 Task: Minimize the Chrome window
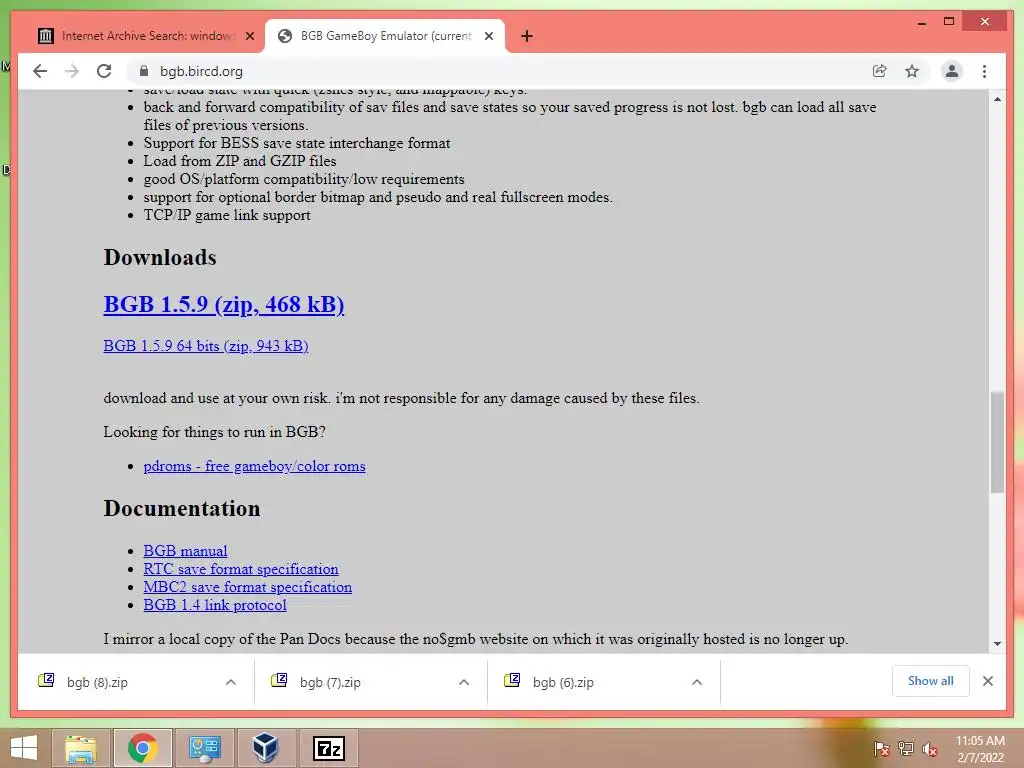[921, 22]
